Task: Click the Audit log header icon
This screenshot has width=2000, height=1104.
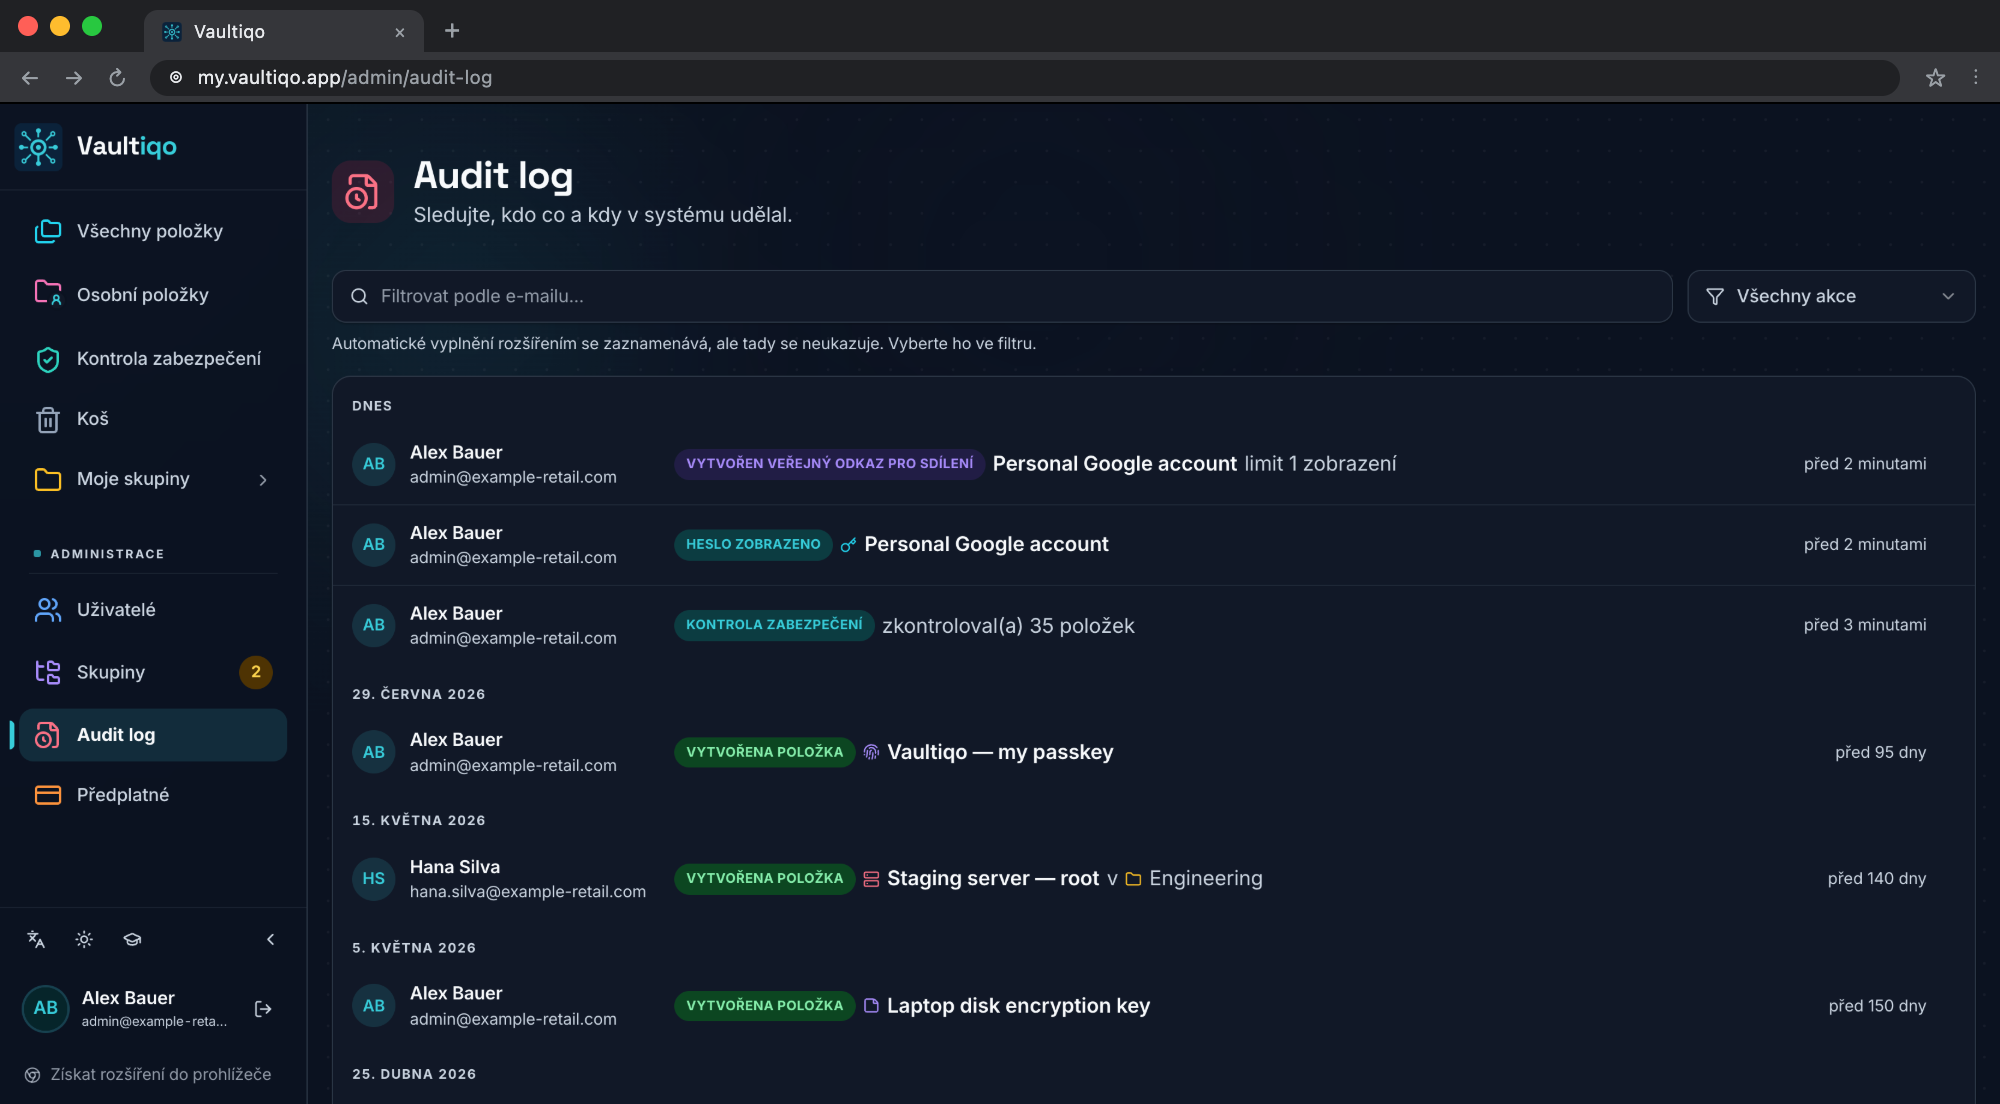Action: [x=363, y=191]
